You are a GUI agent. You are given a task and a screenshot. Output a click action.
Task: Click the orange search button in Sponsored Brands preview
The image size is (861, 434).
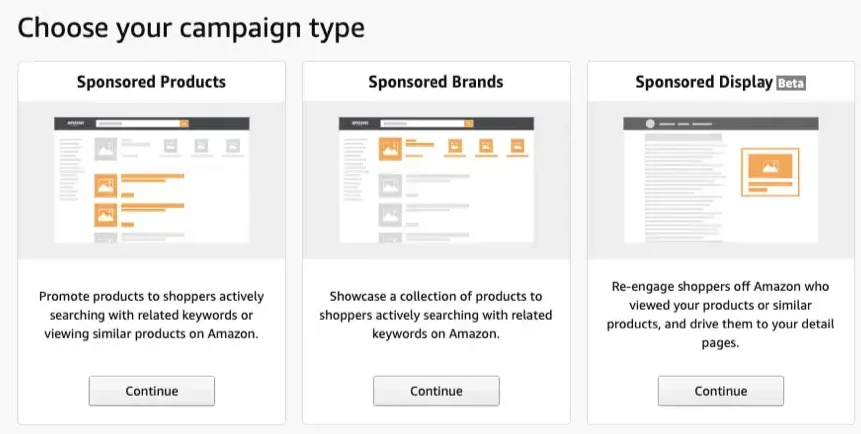tap(469, 124)
